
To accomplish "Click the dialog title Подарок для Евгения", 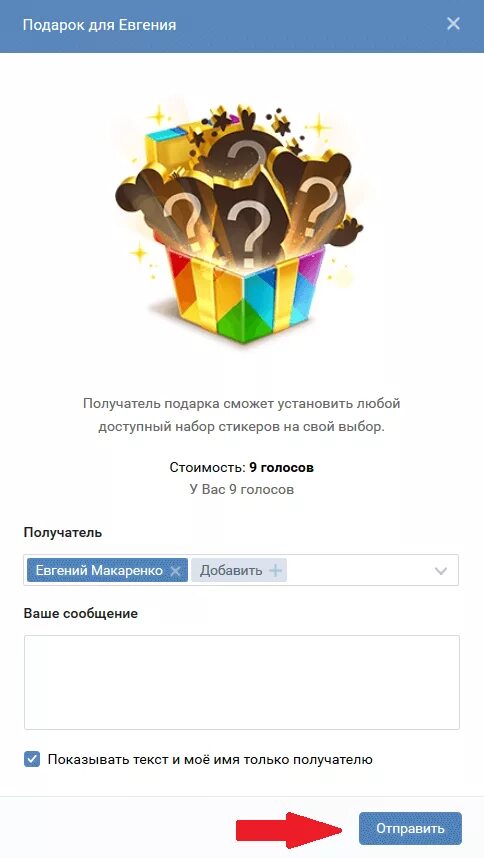I will (100, 25).
